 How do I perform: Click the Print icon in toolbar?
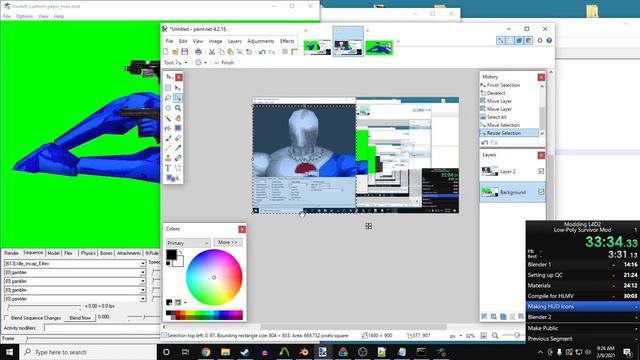(198, 52)
